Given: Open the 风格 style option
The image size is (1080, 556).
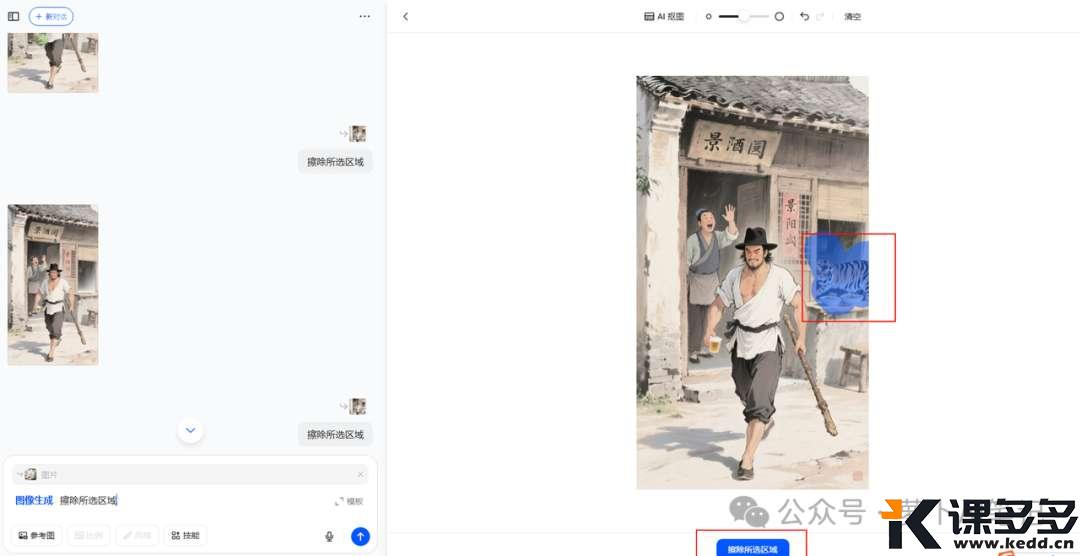Looking at the screenshot, I should coord(137,535).
